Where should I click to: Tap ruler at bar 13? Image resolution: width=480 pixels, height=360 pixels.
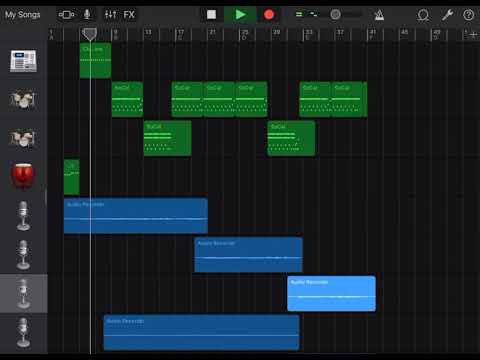[148, 32]
